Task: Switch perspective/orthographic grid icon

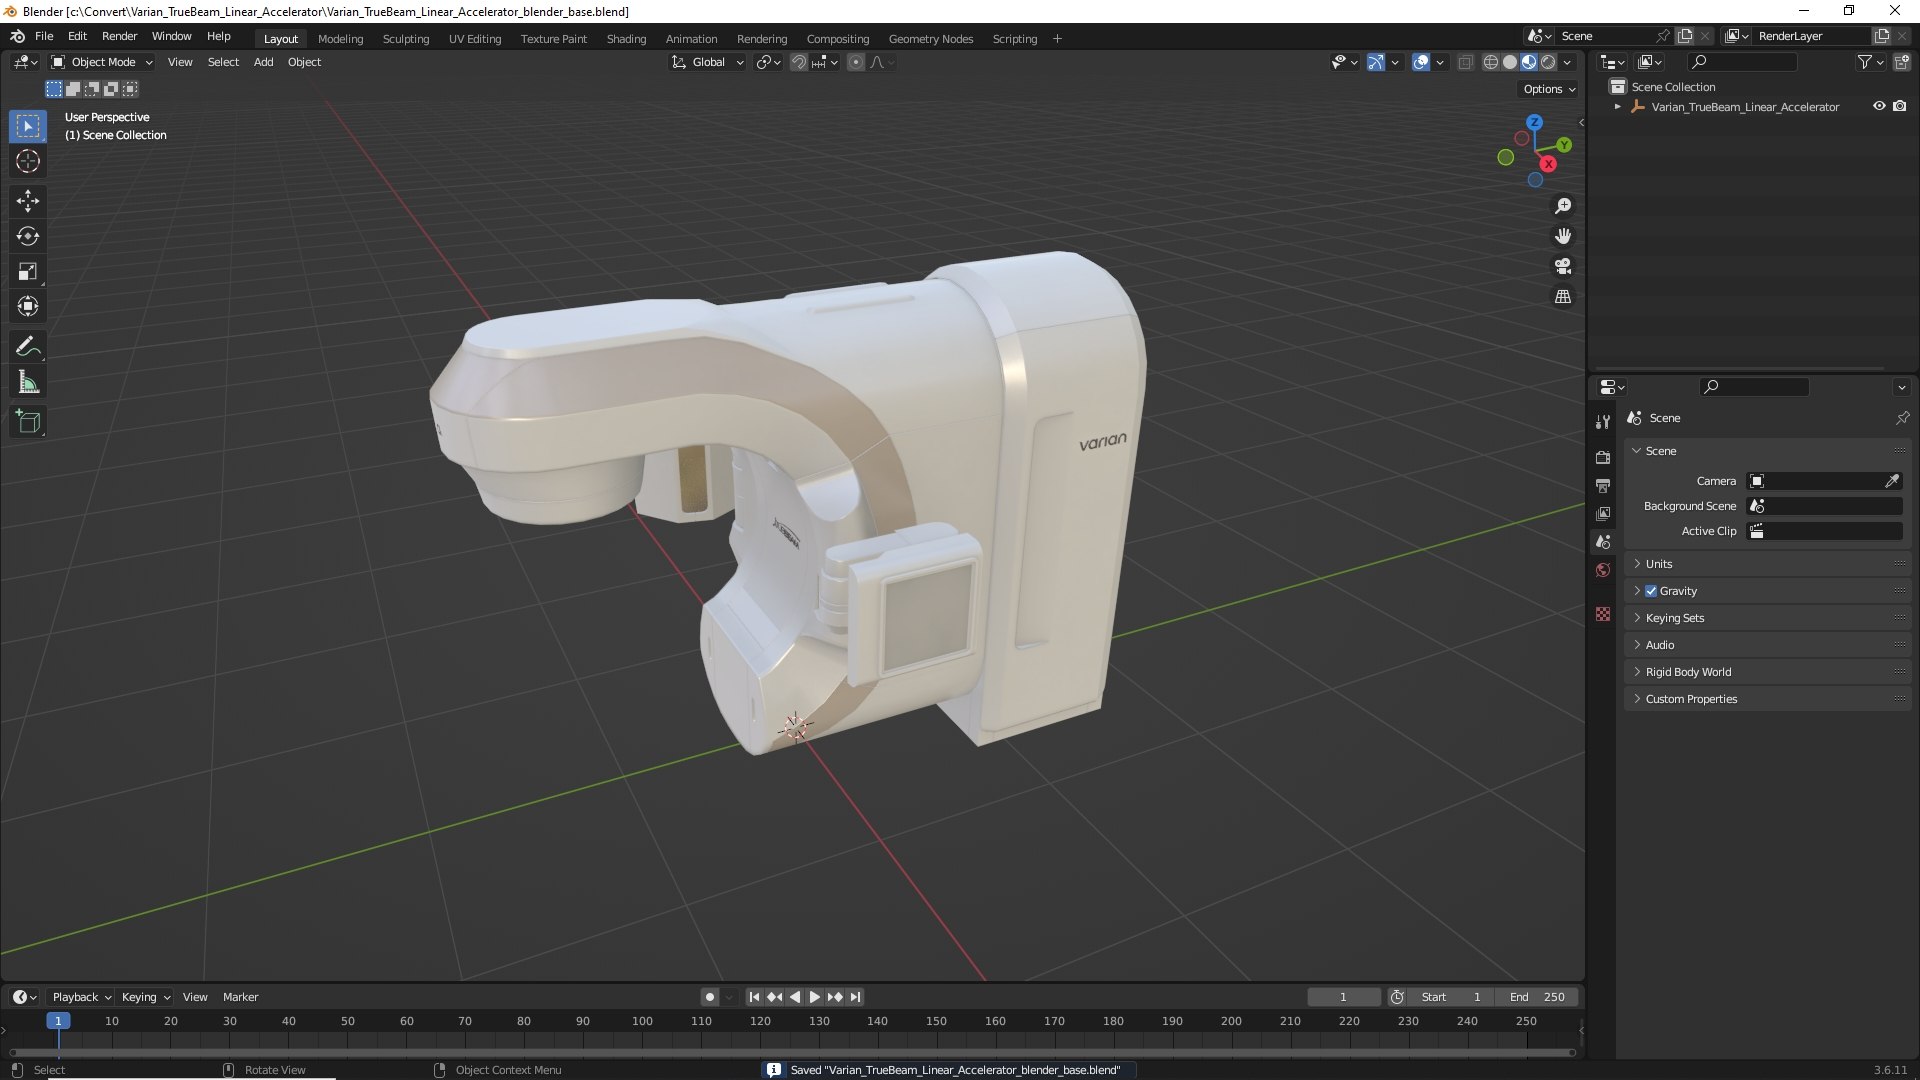Action: point(1563,296)
